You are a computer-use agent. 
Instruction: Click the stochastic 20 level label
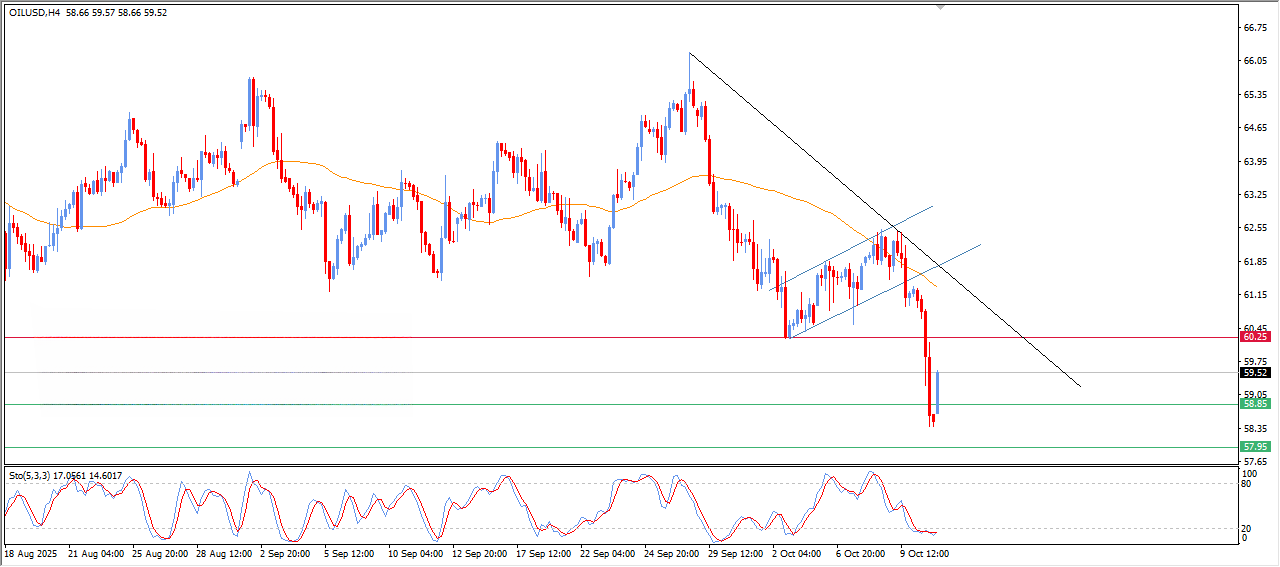click(1246, 528)
